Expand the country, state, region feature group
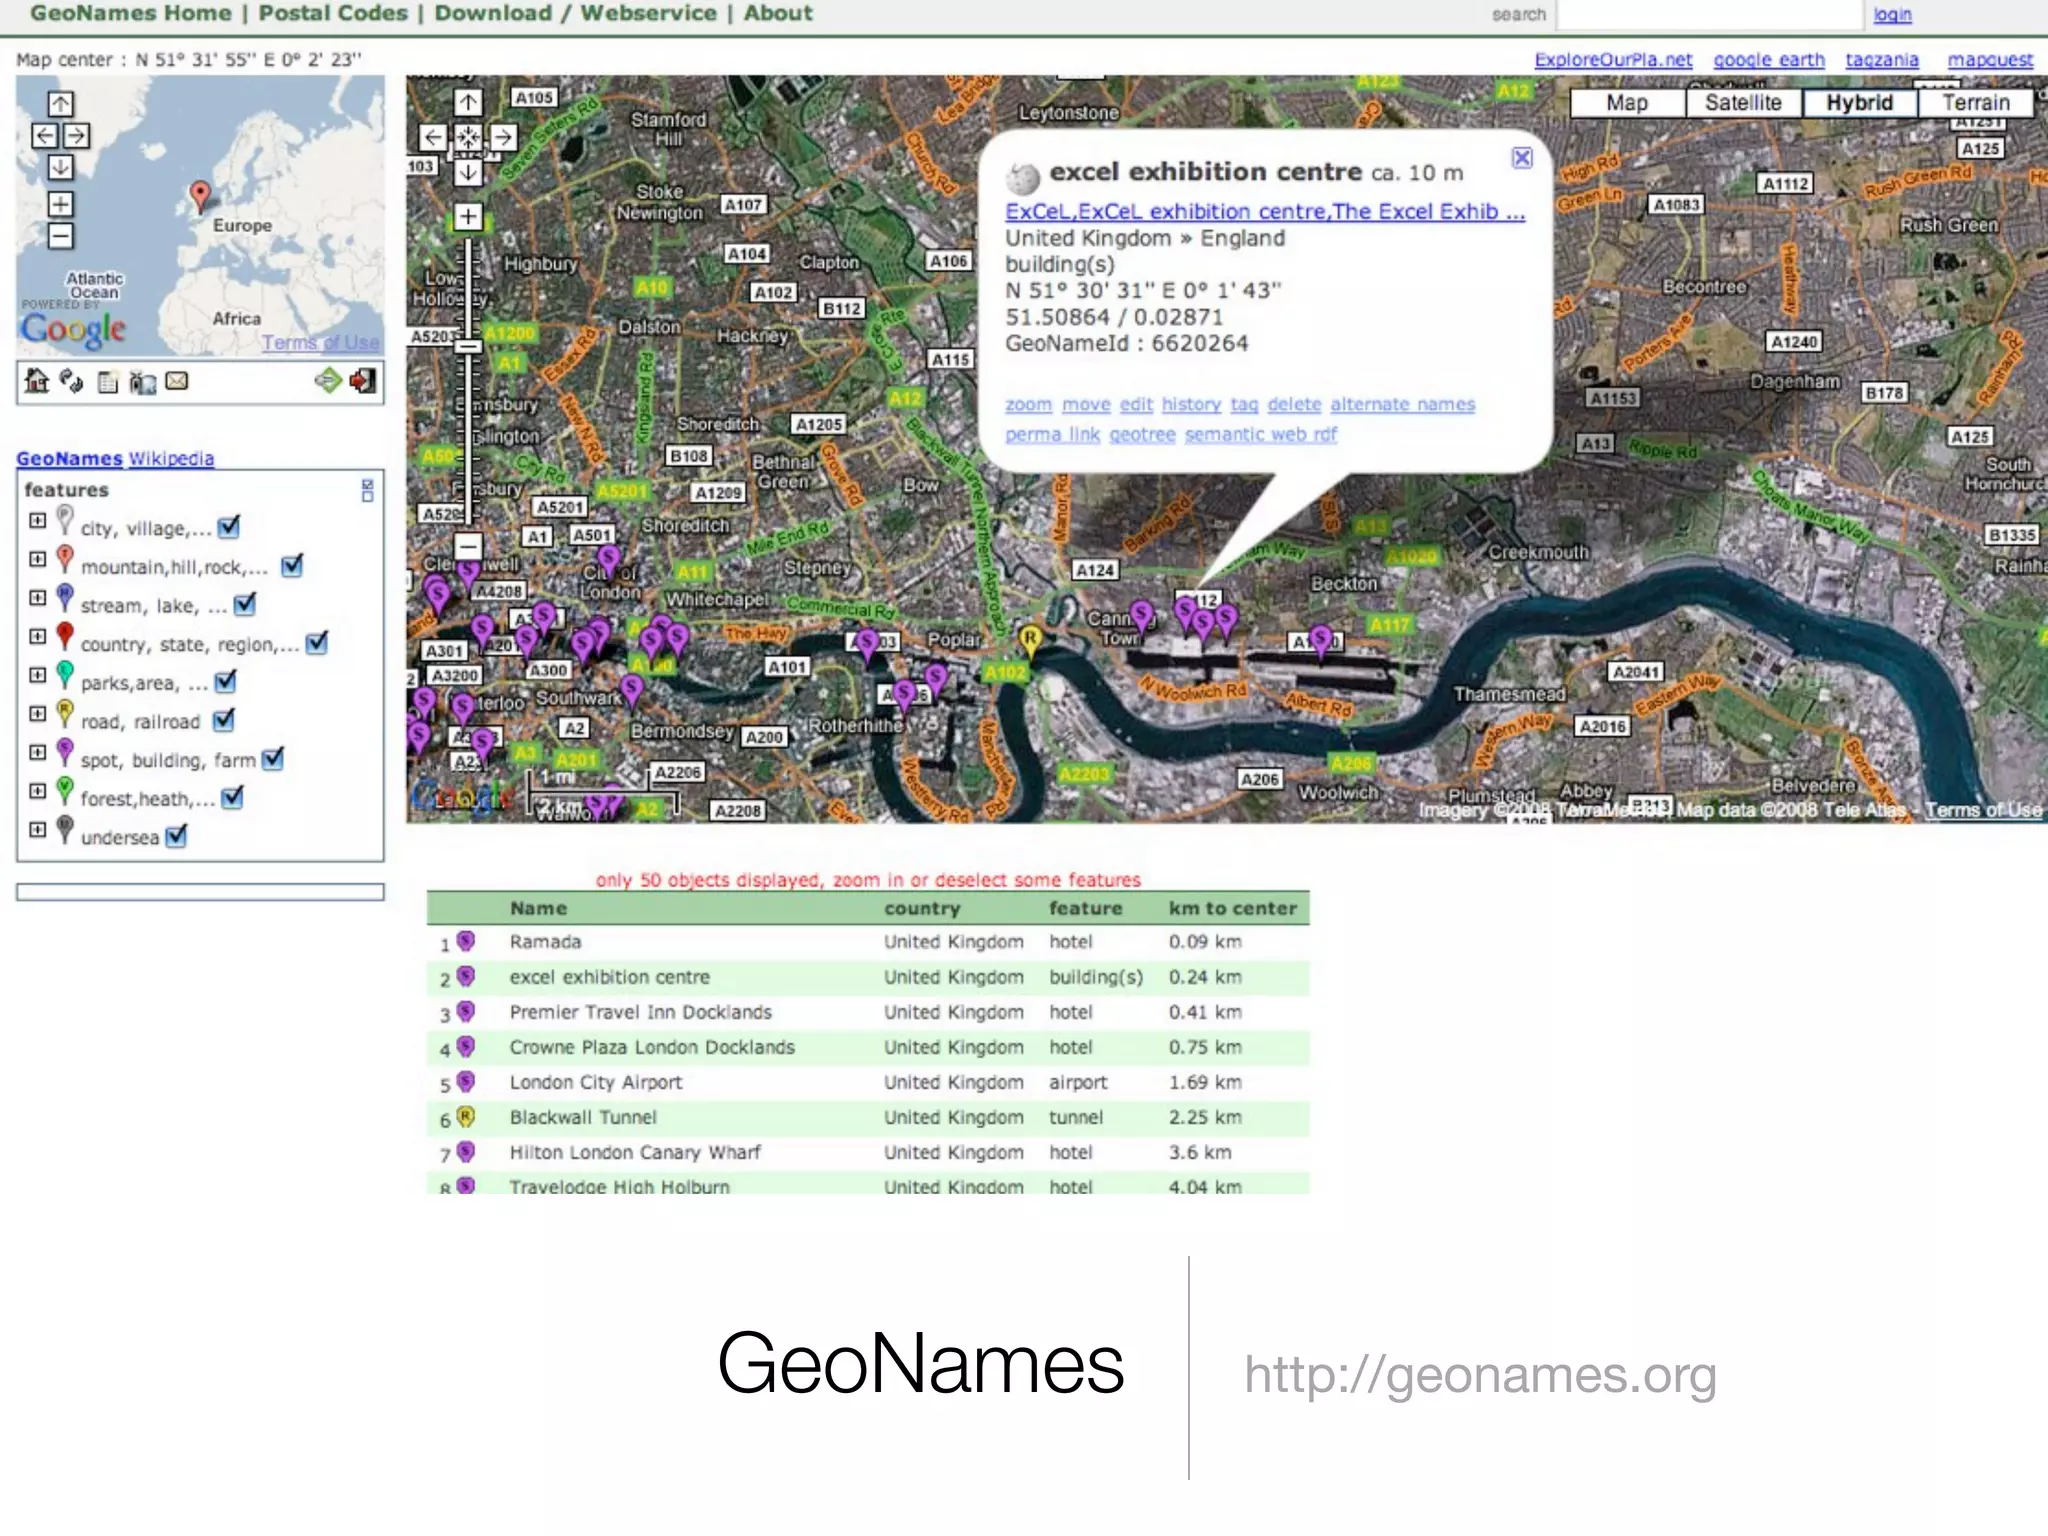 (x=38, y=636)
